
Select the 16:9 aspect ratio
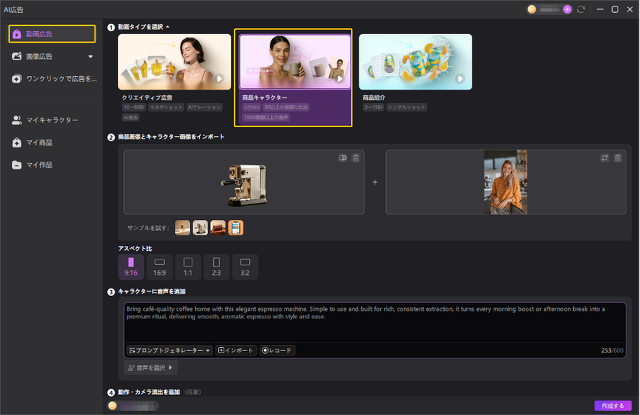pos(160,267)
